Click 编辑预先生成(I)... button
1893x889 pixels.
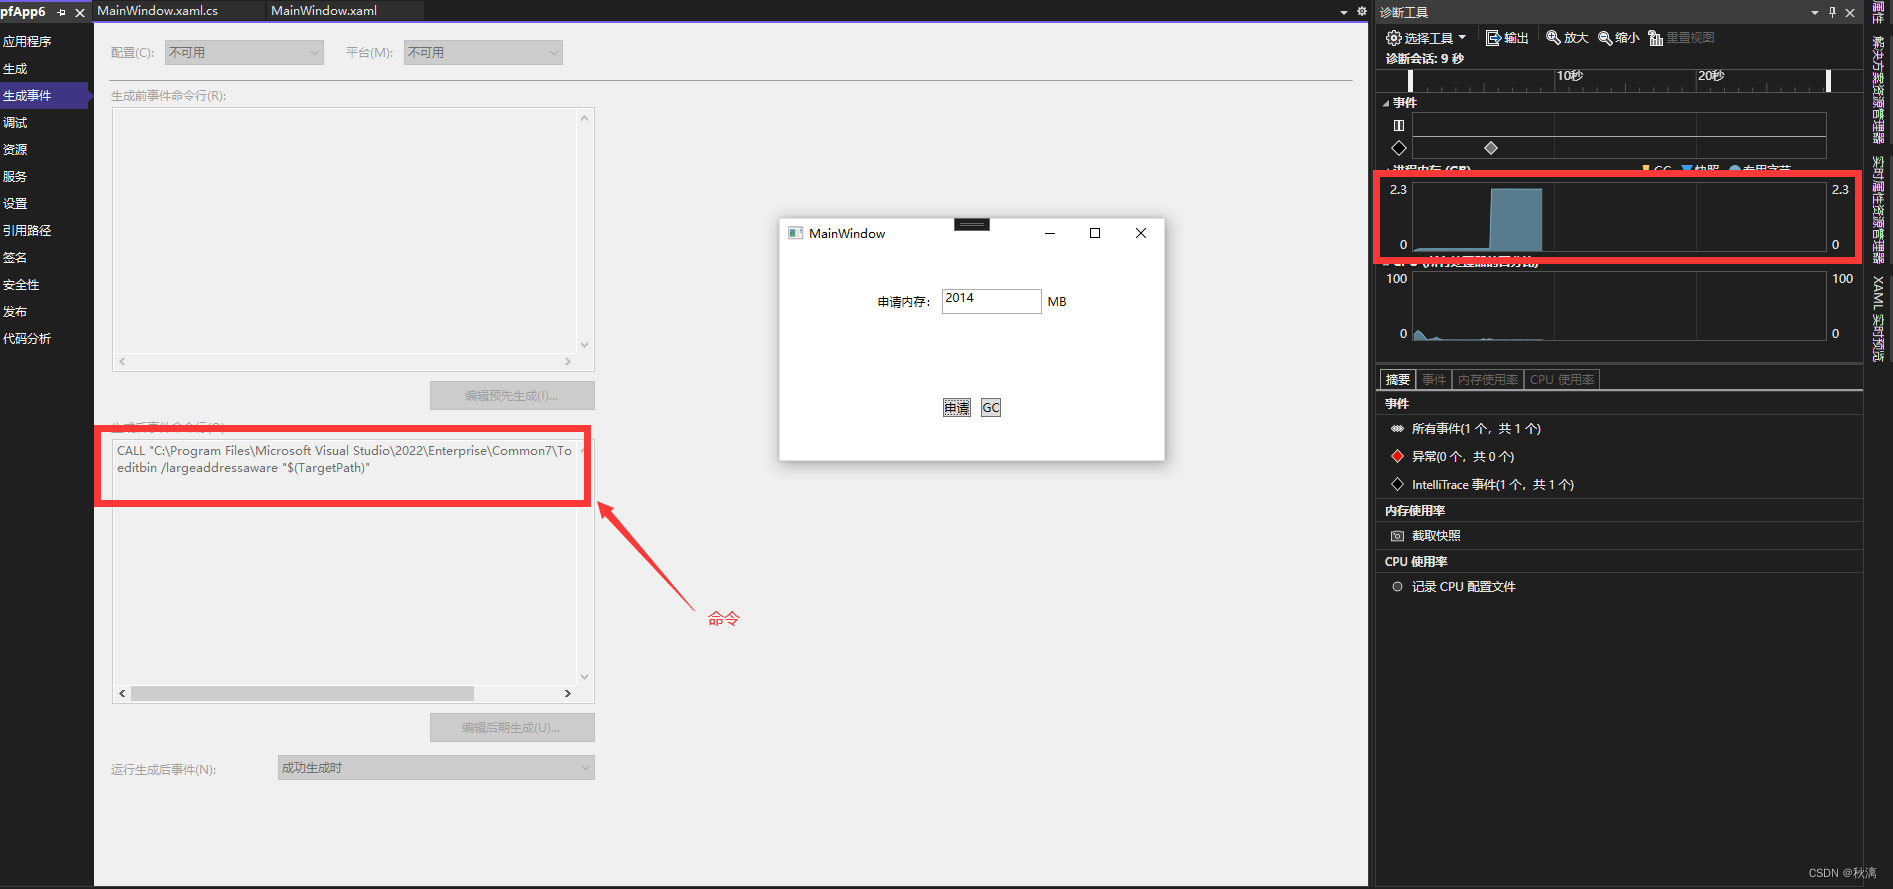(x=512, y=395)
